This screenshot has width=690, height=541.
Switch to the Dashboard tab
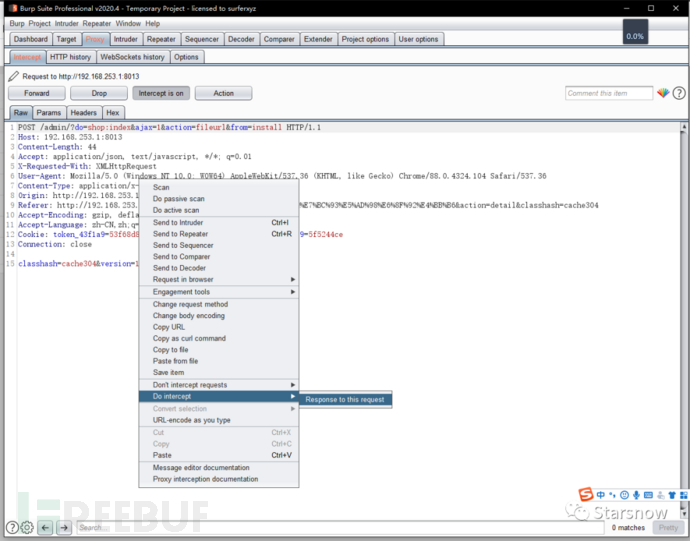[x=31, y=39]
